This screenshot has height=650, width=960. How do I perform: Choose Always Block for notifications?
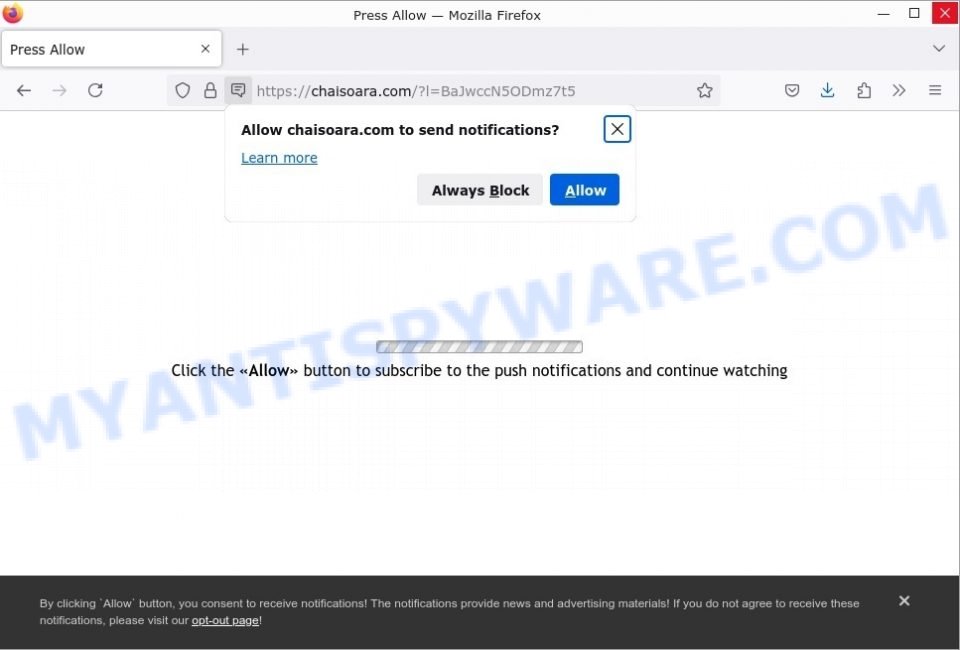point(480,190)
